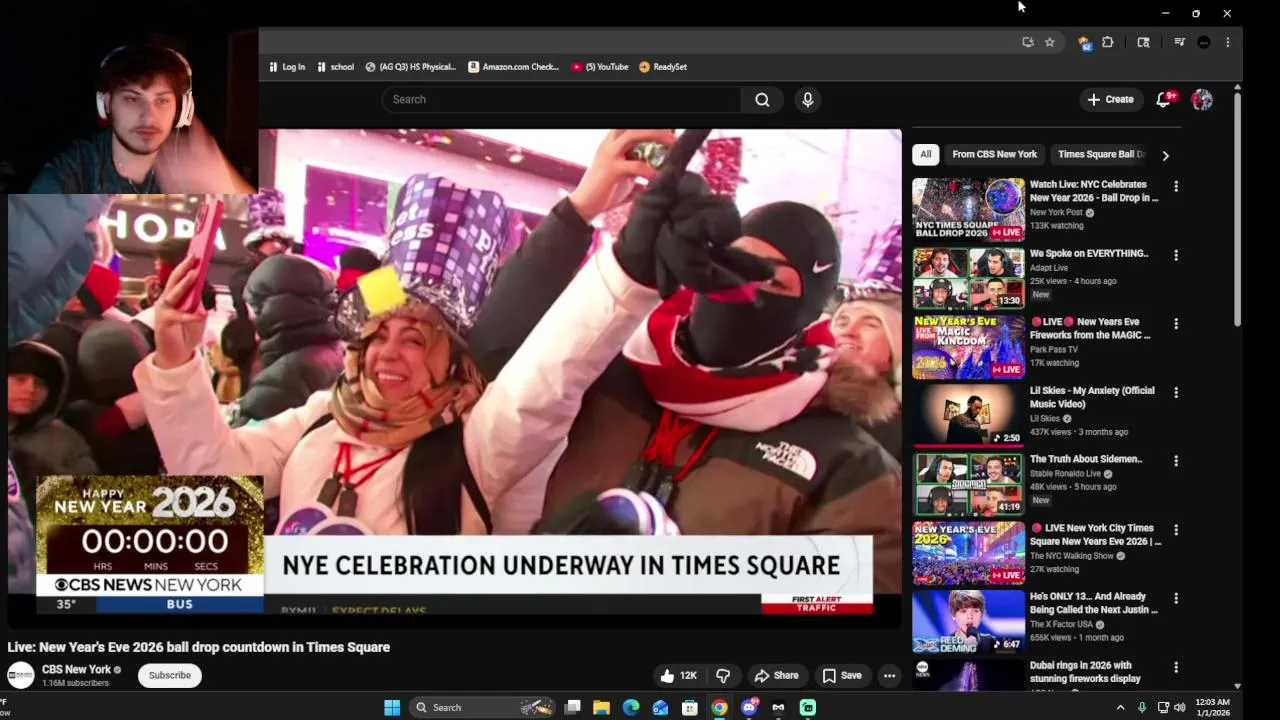The height and width of the screenshot is (720, 1280).
Task: Open options for The Truth About Sidemen video
Action: coord(1176,461)
